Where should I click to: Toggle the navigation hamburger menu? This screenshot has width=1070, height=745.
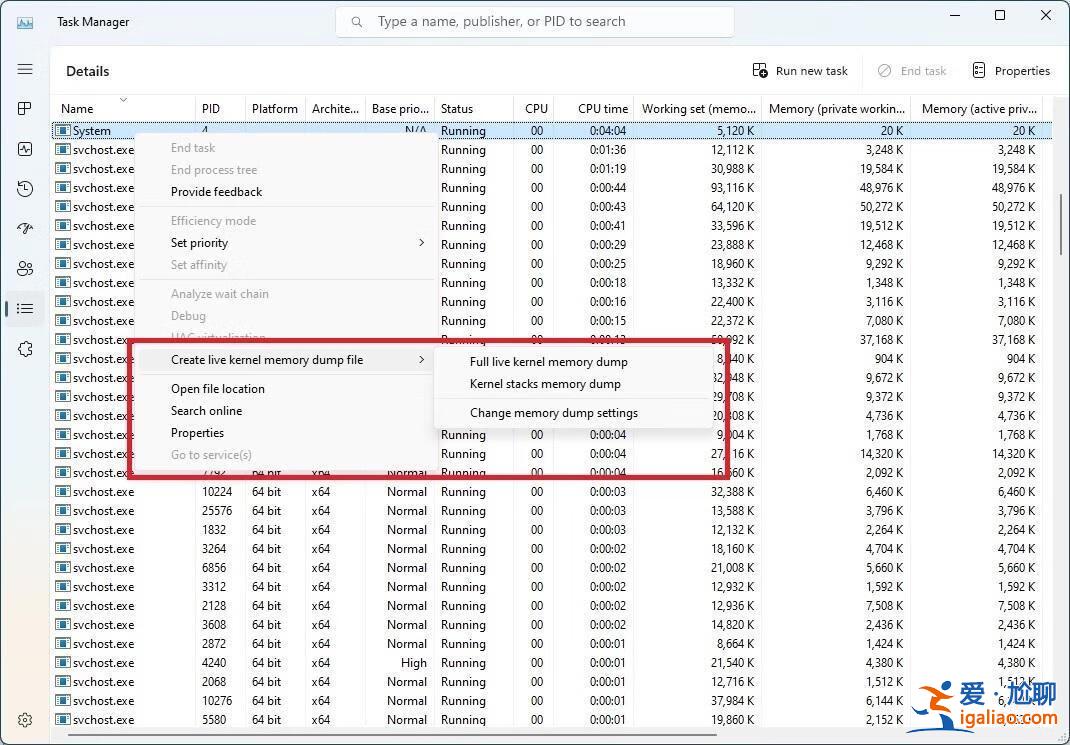pyautogui.click(x=24, y=68)
